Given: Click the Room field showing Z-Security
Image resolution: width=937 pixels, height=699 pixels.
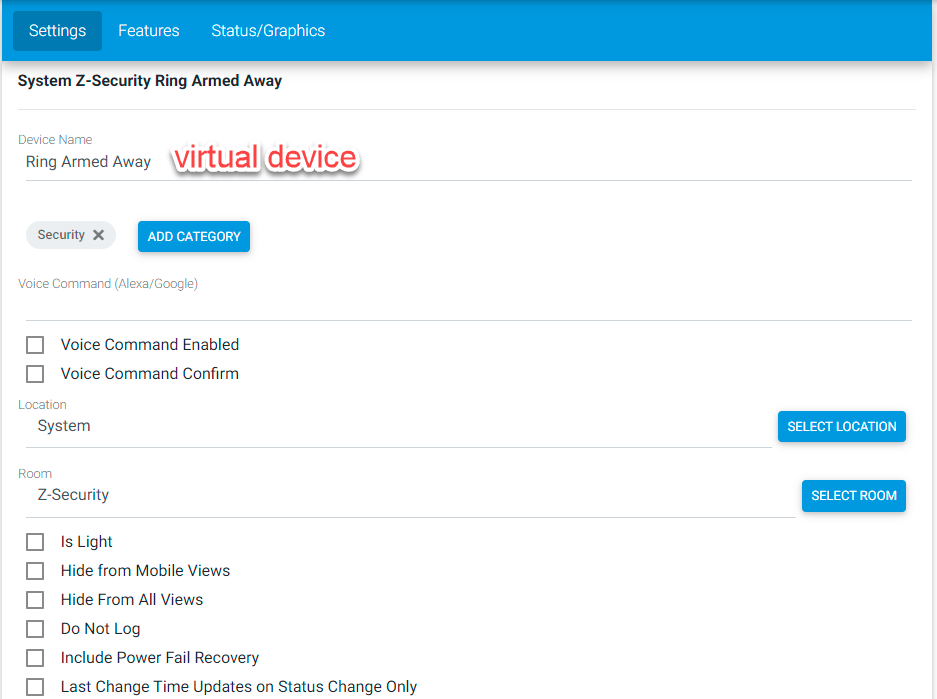Looking at the screenshot, I should (411, 495).
